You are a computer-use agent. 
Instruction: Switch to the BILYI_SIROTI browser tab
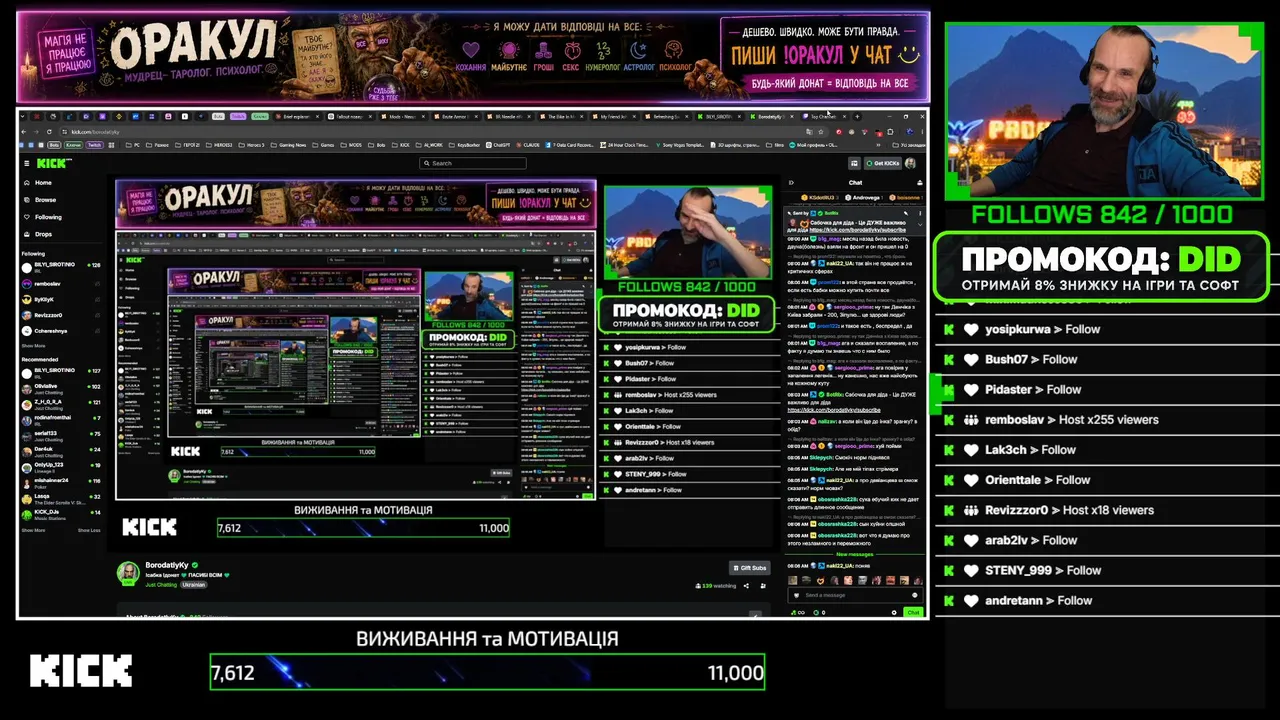point(720,116)
